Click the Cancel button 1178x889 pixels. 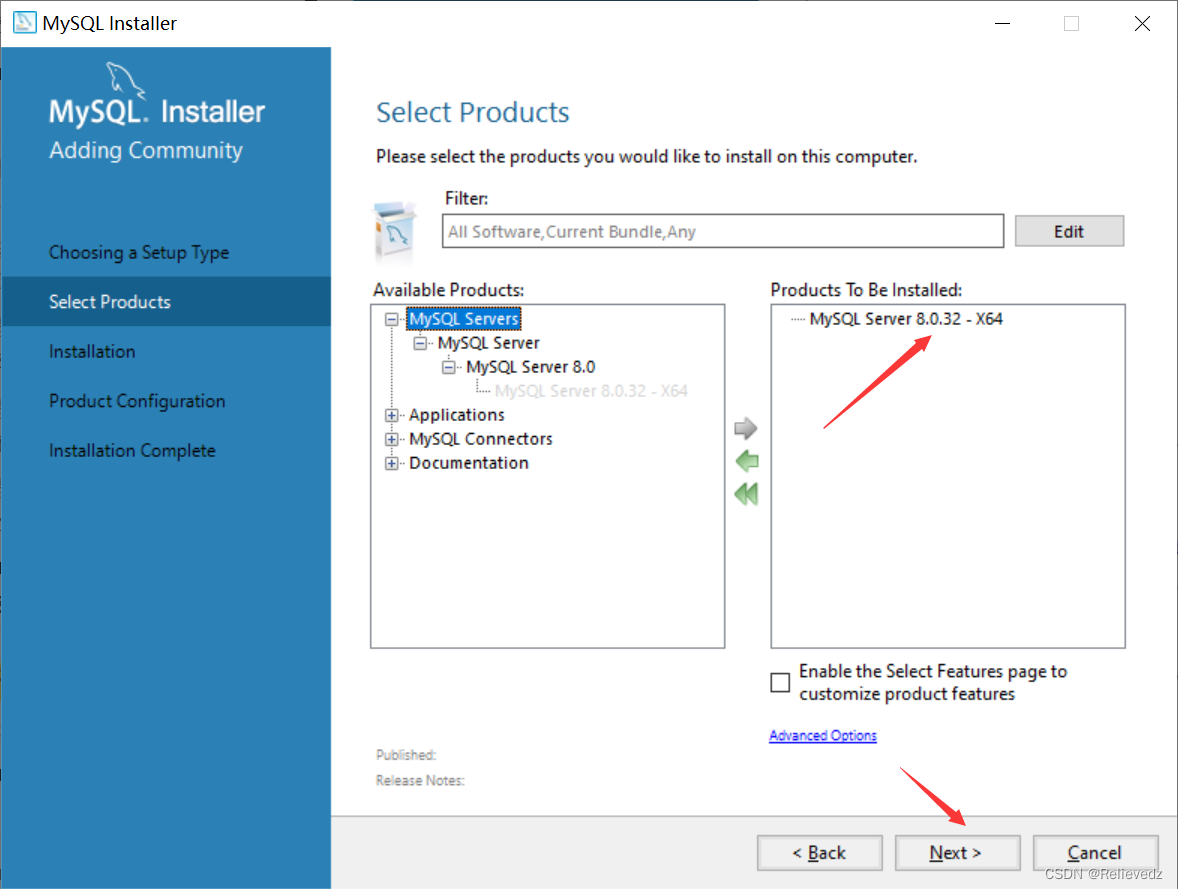click(1094, 852)
